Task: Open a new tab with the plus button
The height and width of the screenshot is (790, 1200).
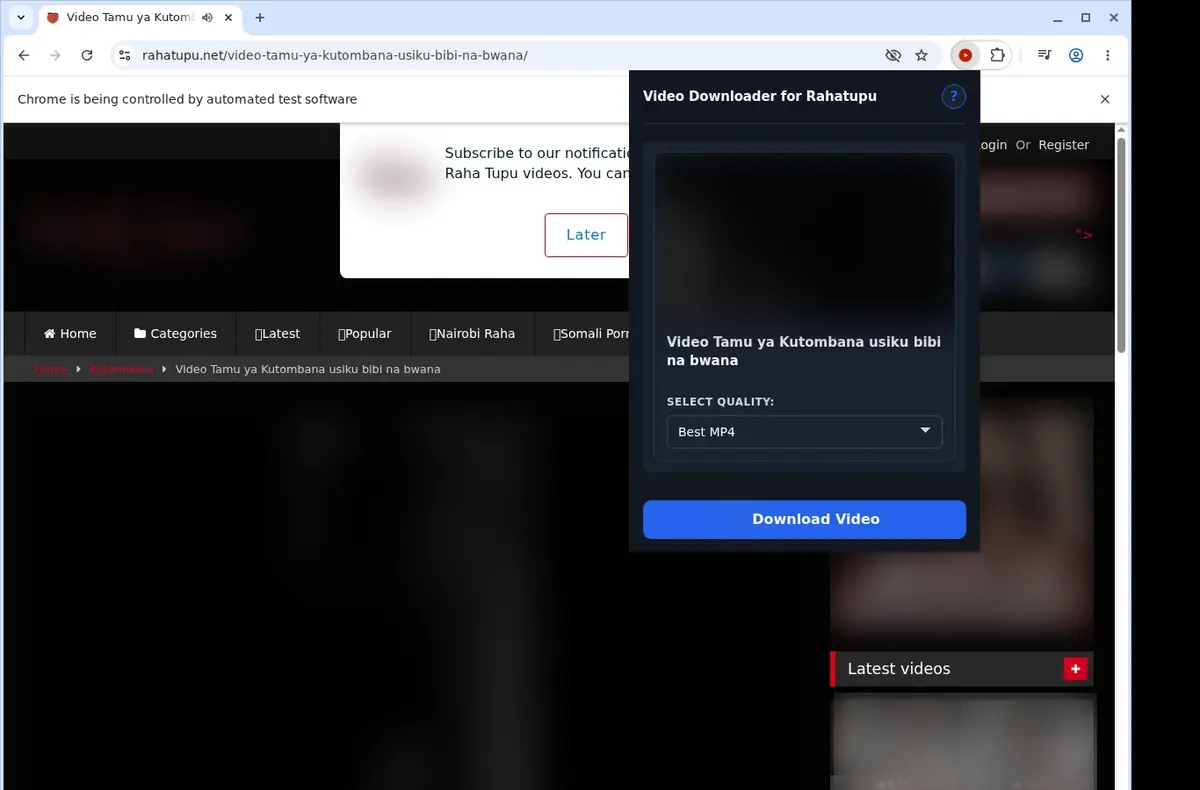Action: coord(260,18)
